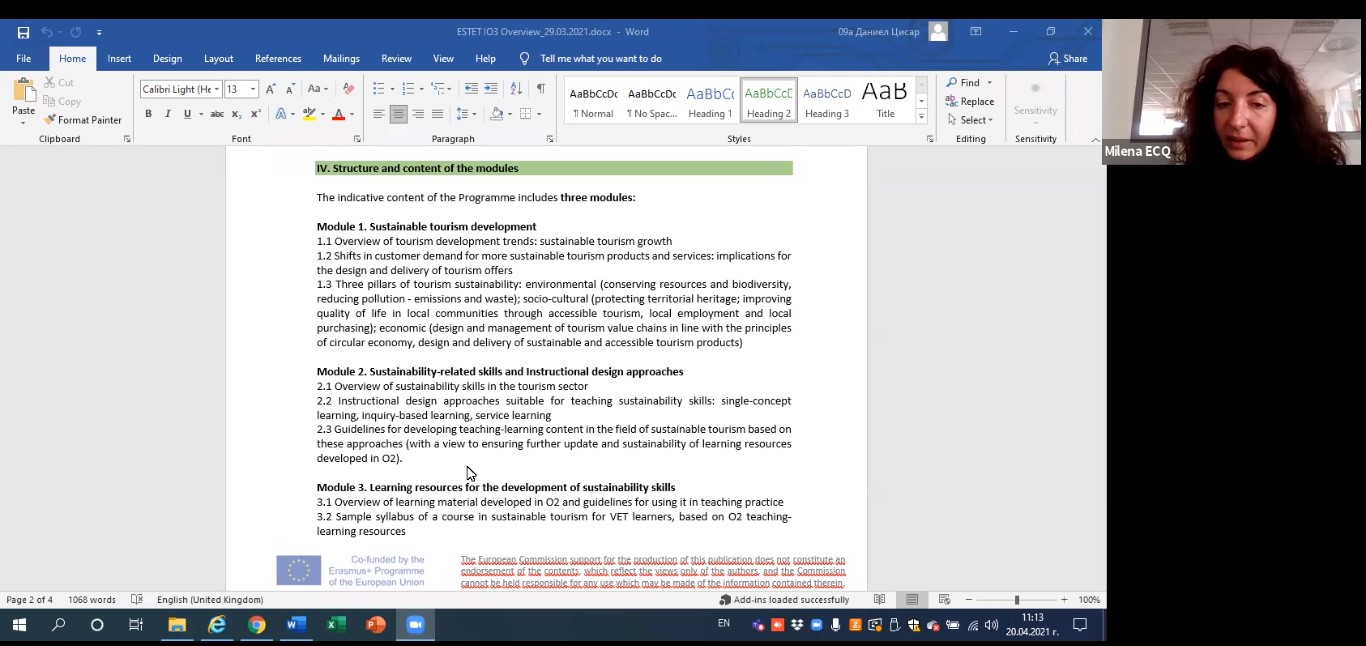Toggle bold formatting
Image resolution: width=1366 pixels, height=646 pixels.
pos(148,114)
